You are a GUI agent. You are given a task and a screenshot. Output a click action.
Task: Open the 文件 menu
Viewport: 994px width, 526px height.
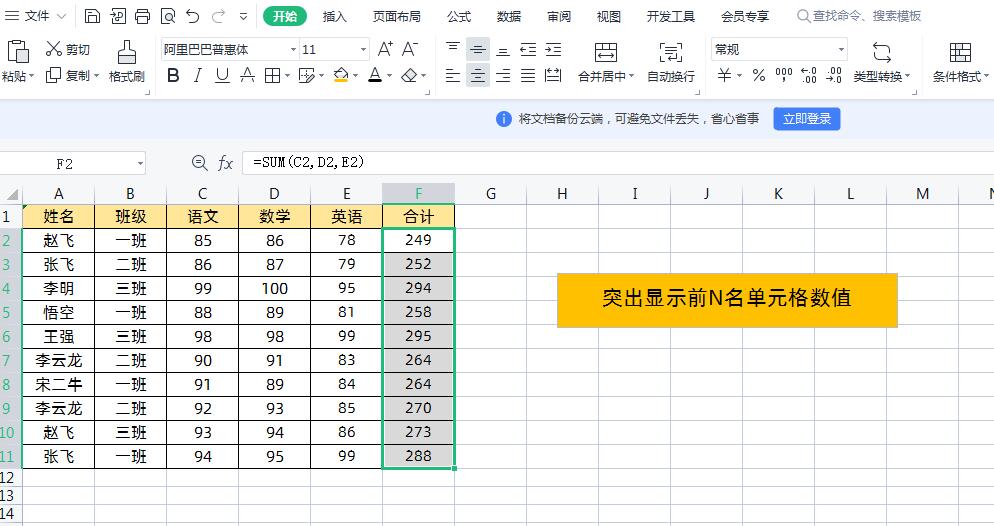[x=35, y=16]
